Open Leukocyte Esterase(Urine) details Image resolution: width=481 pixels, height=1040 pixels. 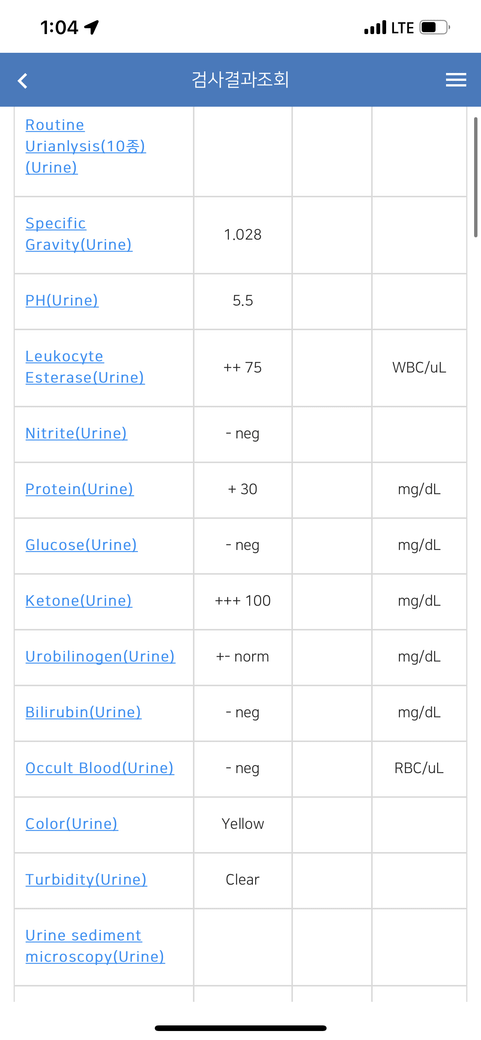(85, 367)
